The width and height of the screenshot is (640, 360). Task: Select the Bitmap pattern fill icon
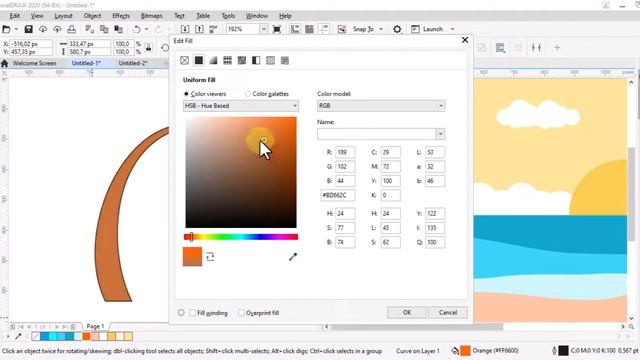click(x=242, y=60)
